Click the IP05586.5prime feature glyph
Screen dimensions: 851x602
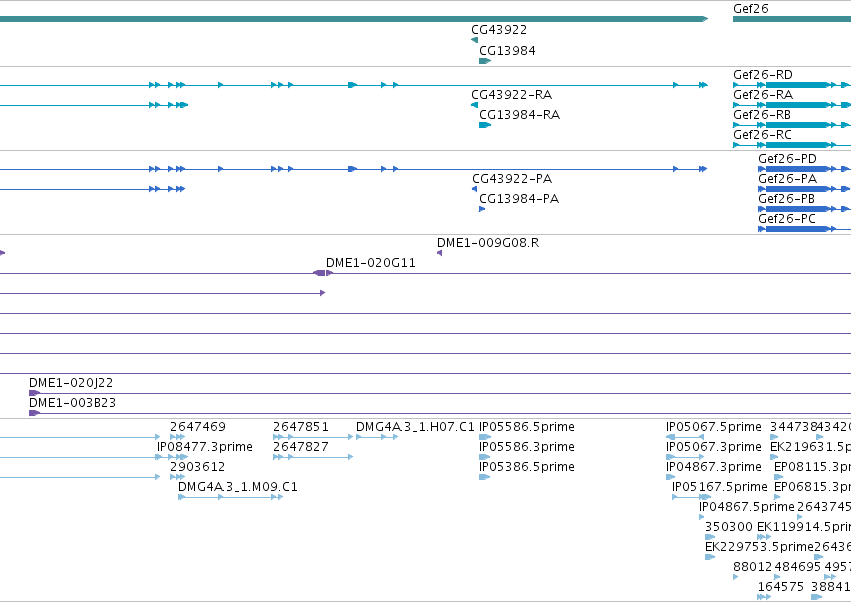[x=485, y=437]
